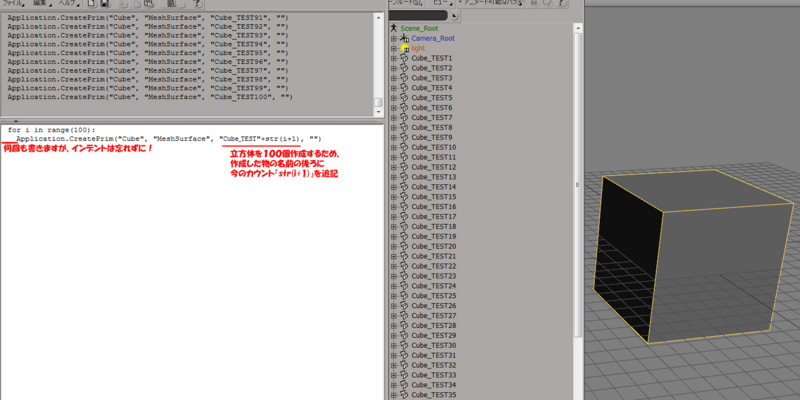Click the explorer refresh icon
The image size is (800, 400).
[547, 3]
